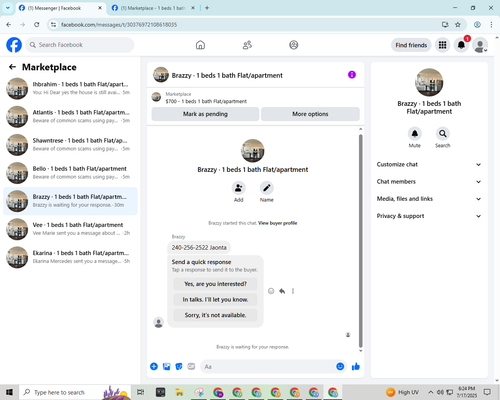The height and width of the screenshot is (400, 500).
Task: Click the Search Facebook field
Action: [80, 45]
